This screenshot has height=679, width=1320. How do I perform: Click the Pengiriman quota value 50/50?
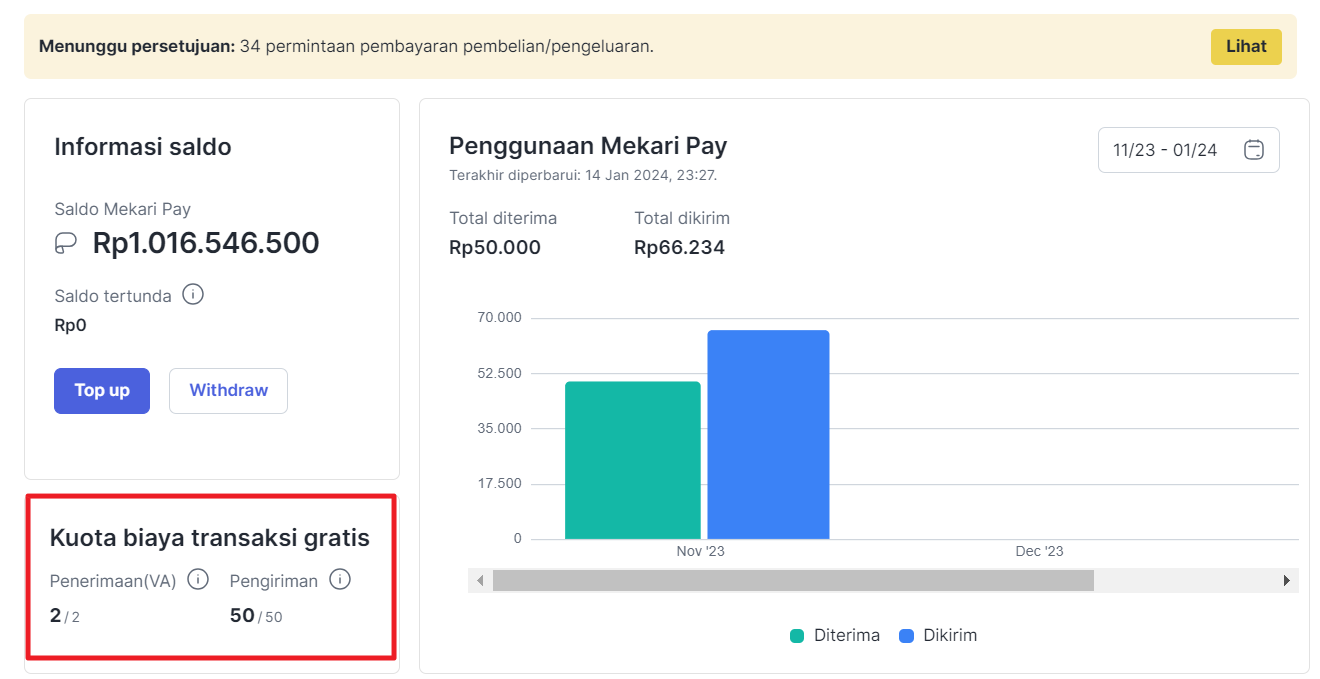point(256,616)
